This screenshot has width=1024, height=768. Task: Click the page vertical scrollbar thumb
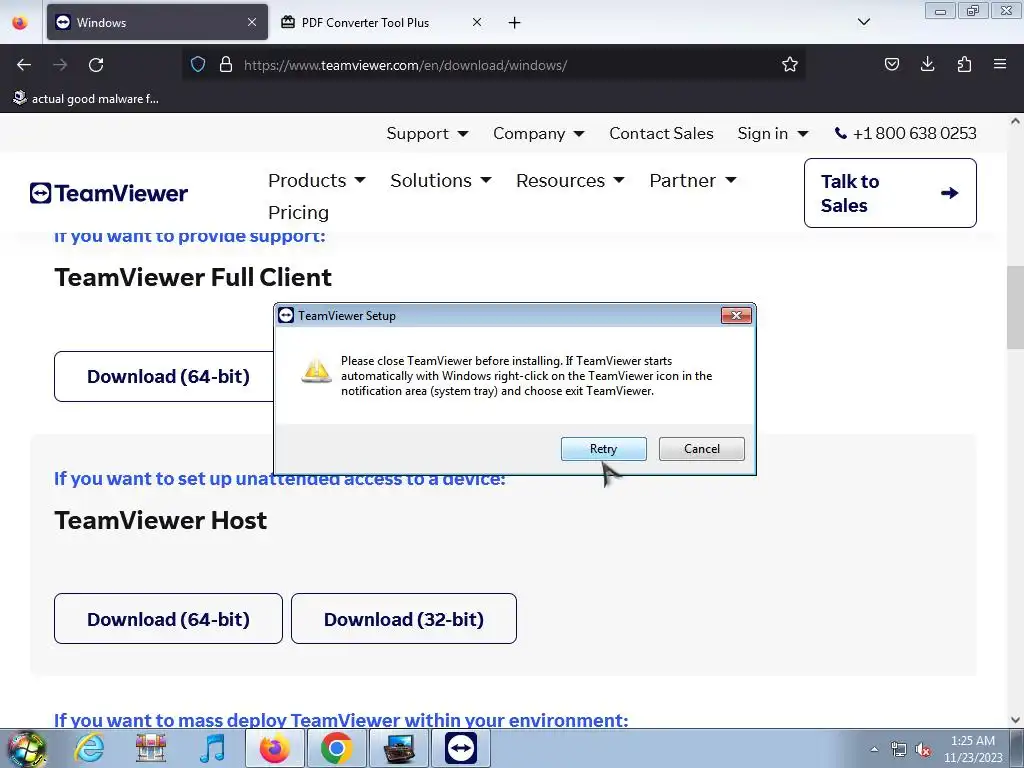point(1015,307)
